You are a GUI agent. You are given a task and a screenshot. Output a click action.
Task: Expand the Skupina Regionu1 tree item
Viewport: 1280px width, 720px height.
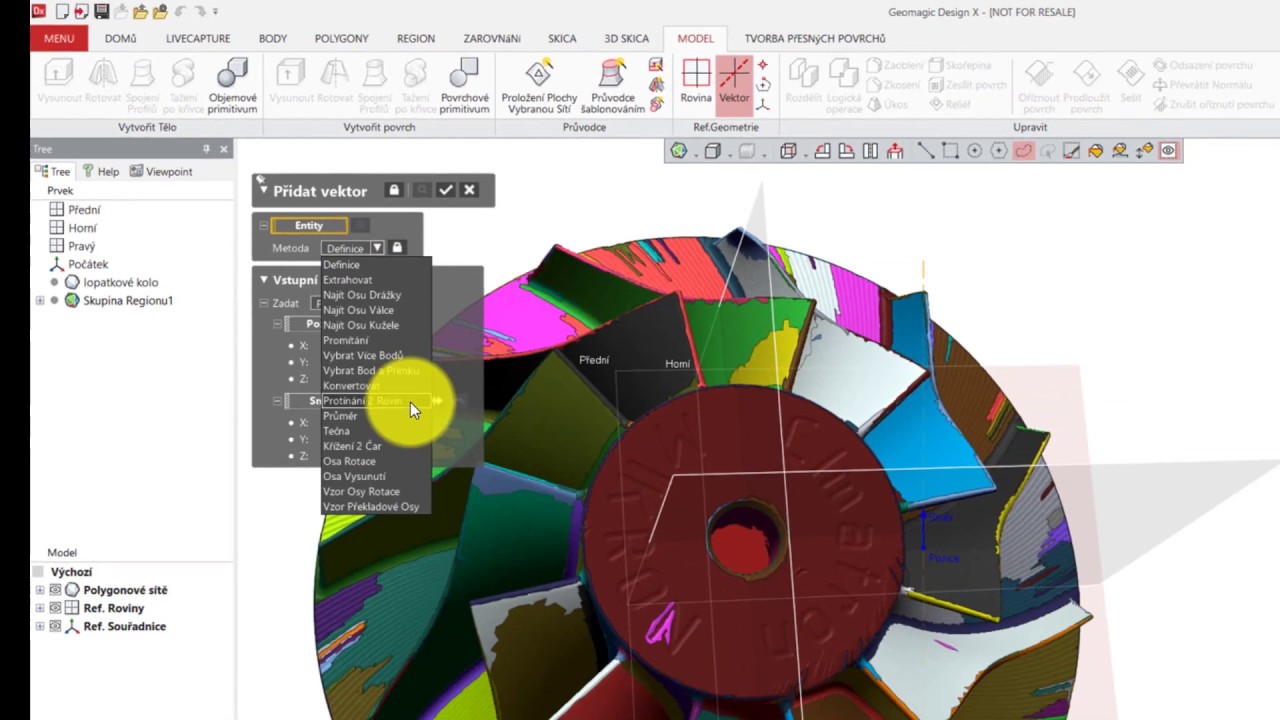(40, 300)
